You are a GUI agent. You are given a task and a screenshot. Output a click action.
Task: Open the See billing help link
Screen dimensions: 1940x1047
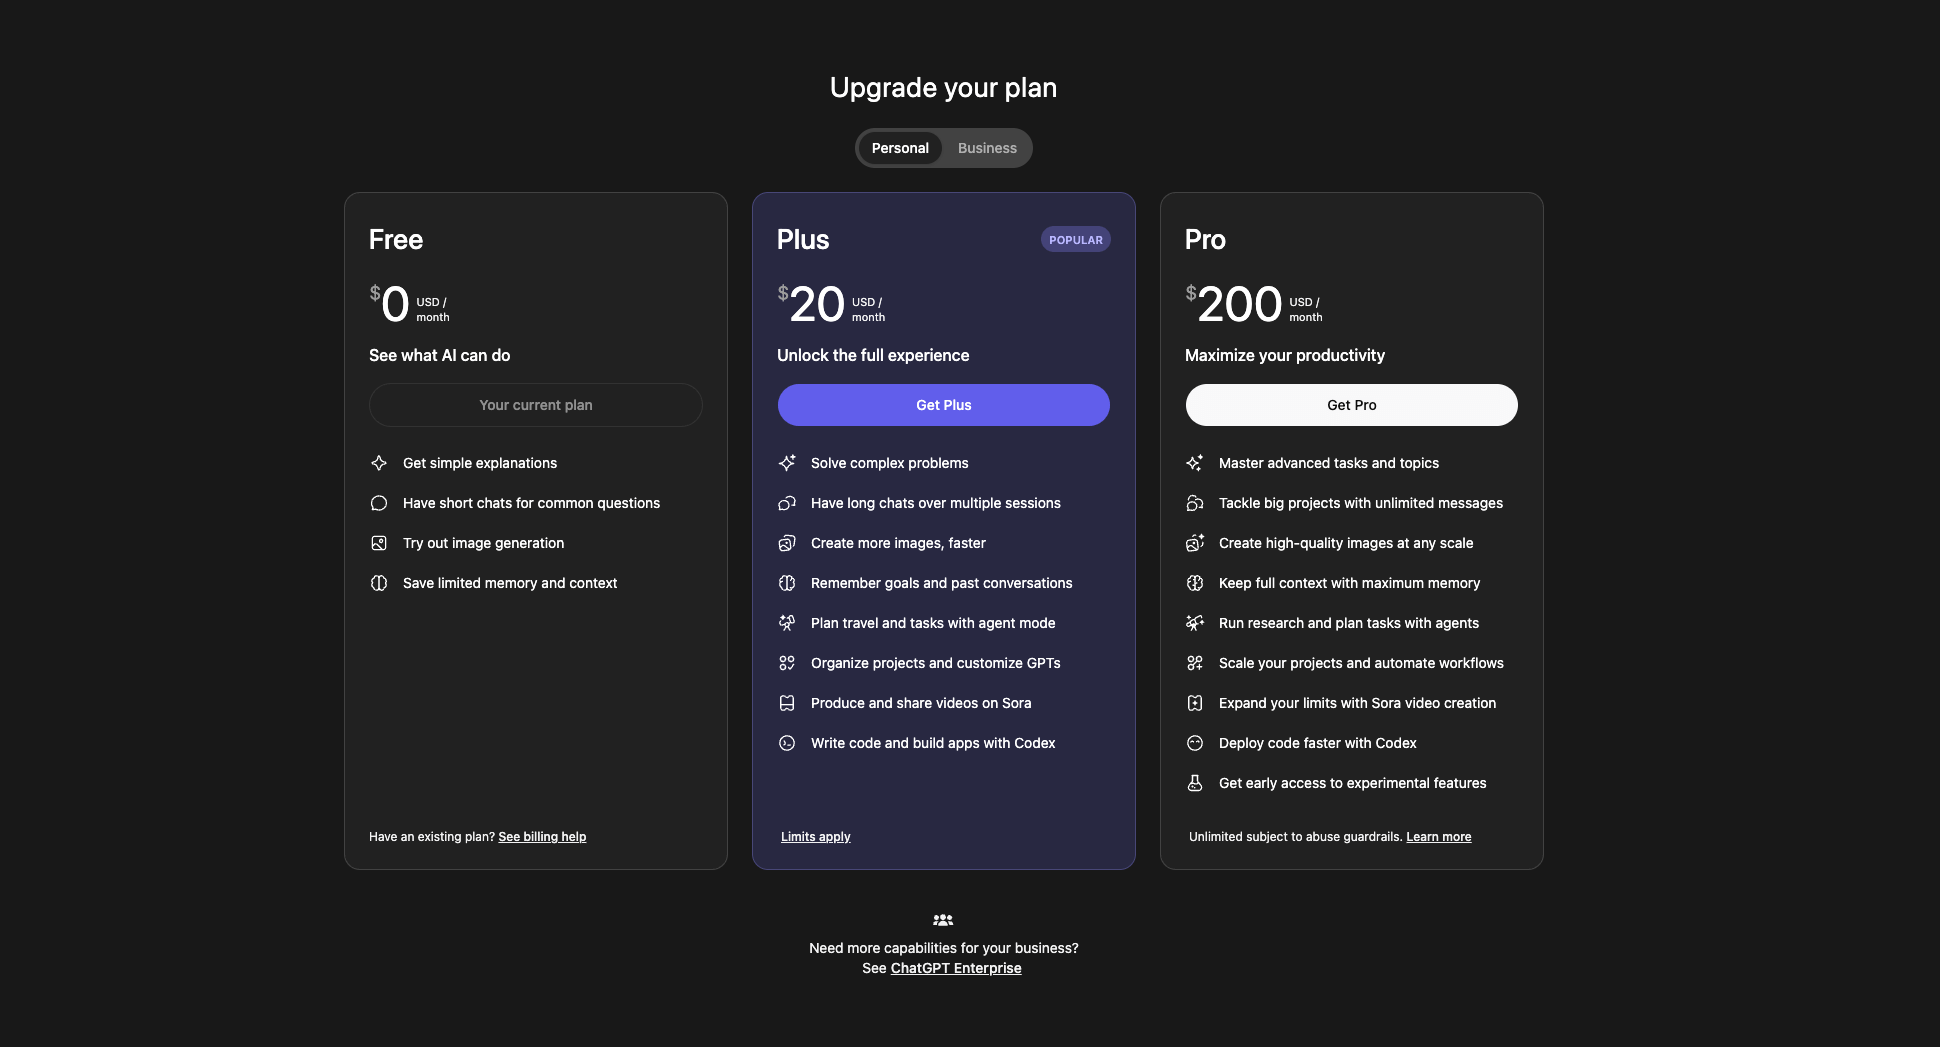point(541,836)
